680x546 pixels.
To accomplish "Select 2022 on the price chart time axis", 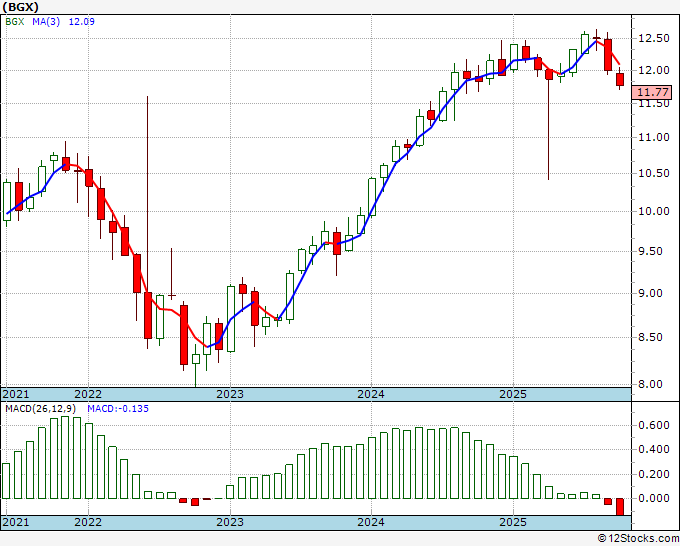I will point(88,394).
